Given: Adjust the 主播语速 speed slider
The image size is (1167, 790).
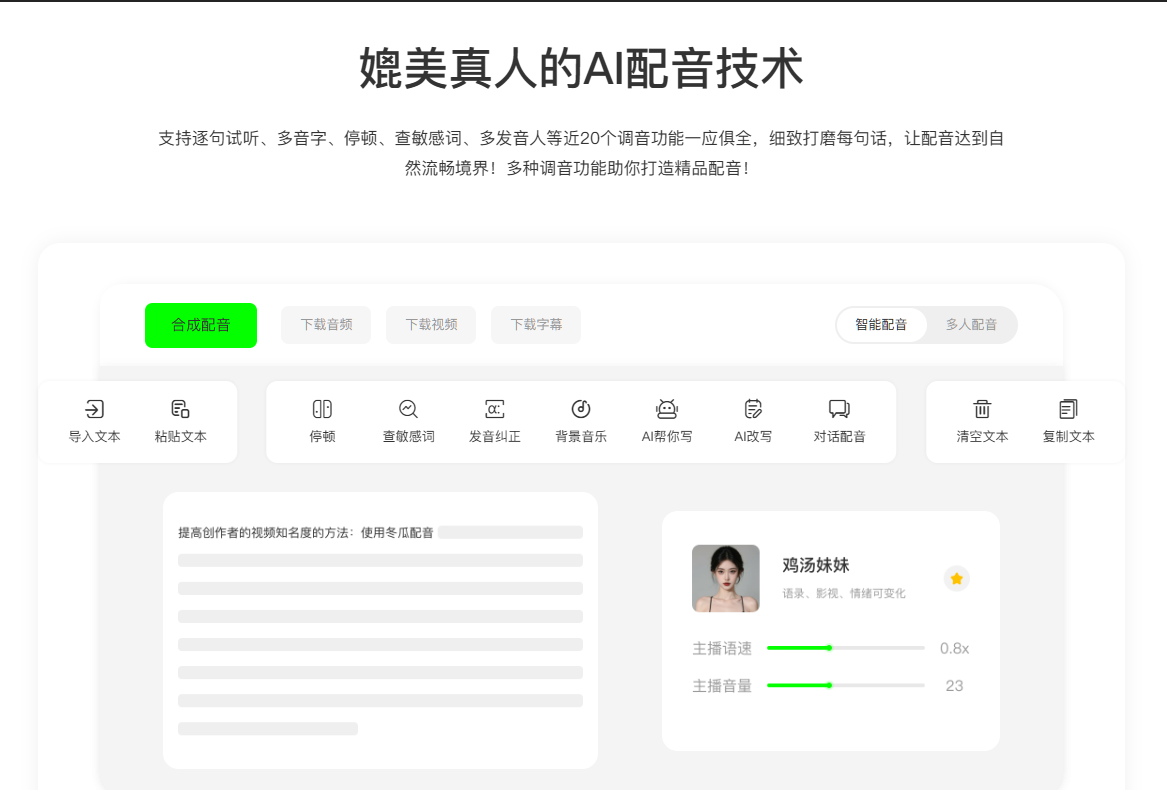Looking at the screenshot, I should pyautogui.click(x=845, y=648).
